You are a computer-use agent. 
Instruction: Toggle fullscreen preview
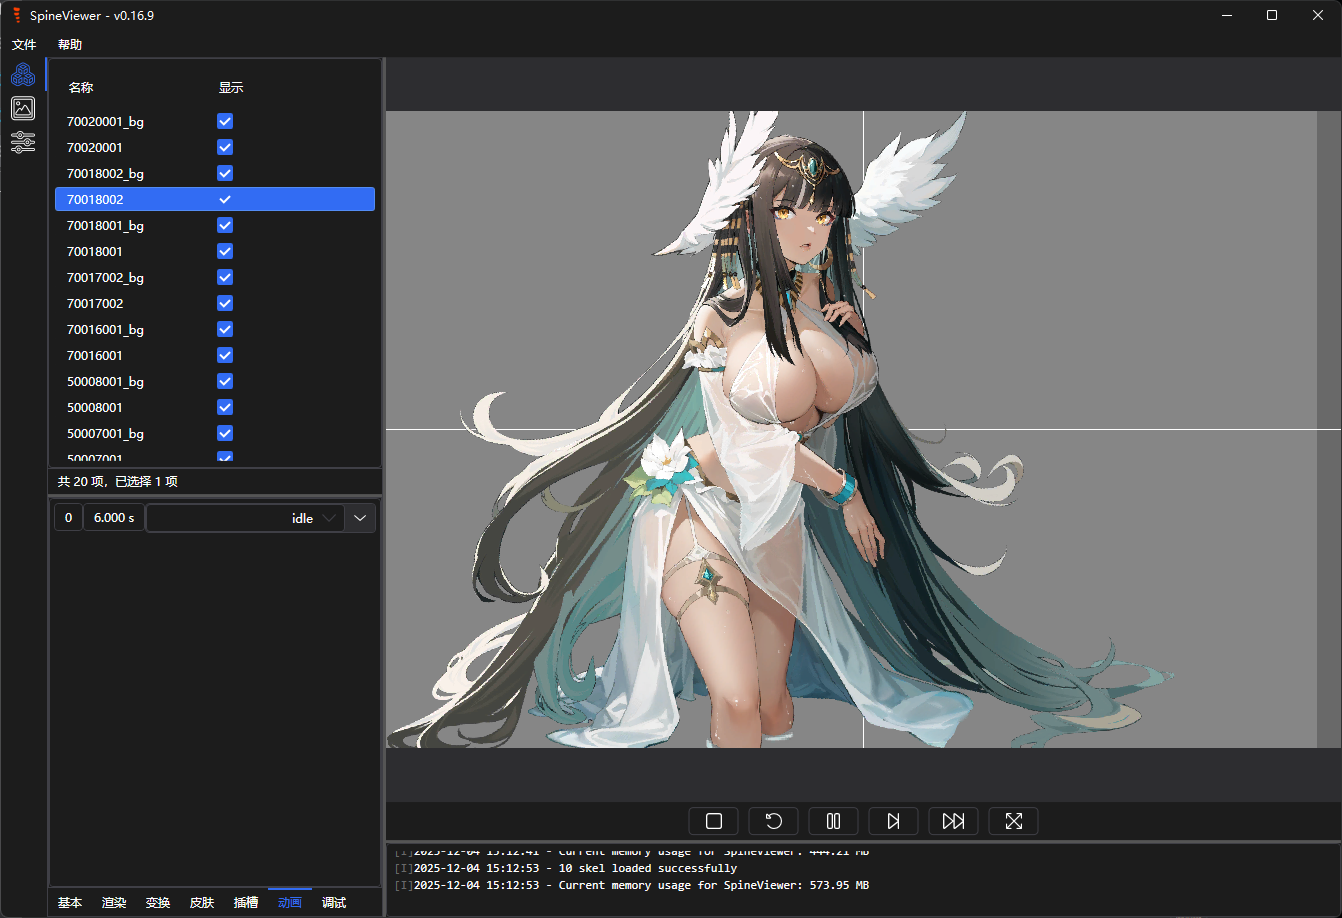pyautogui.click(x=1014, y=821)
